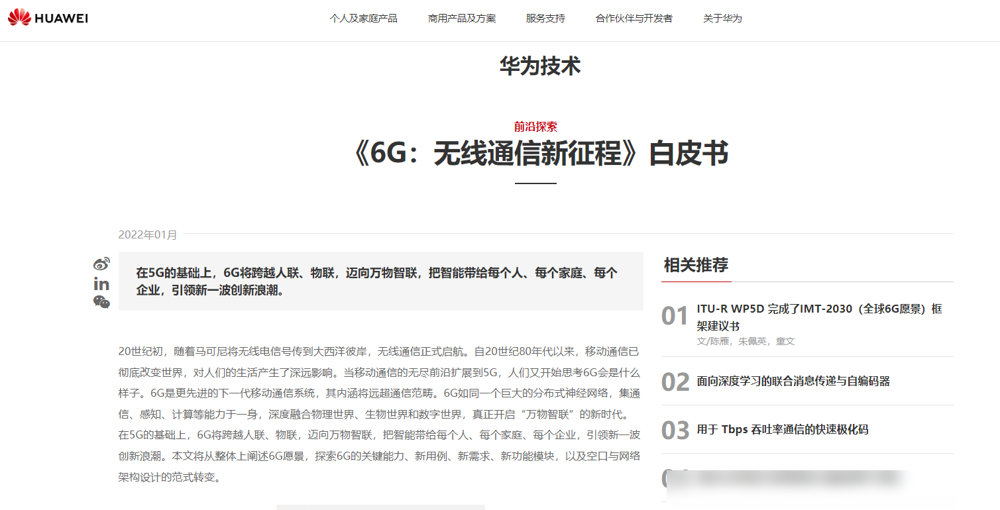Open 合作伙伴与开发者 menu
Viewport: 1000px width, 510px height.
pyautogui.click(x=634, y=18)
